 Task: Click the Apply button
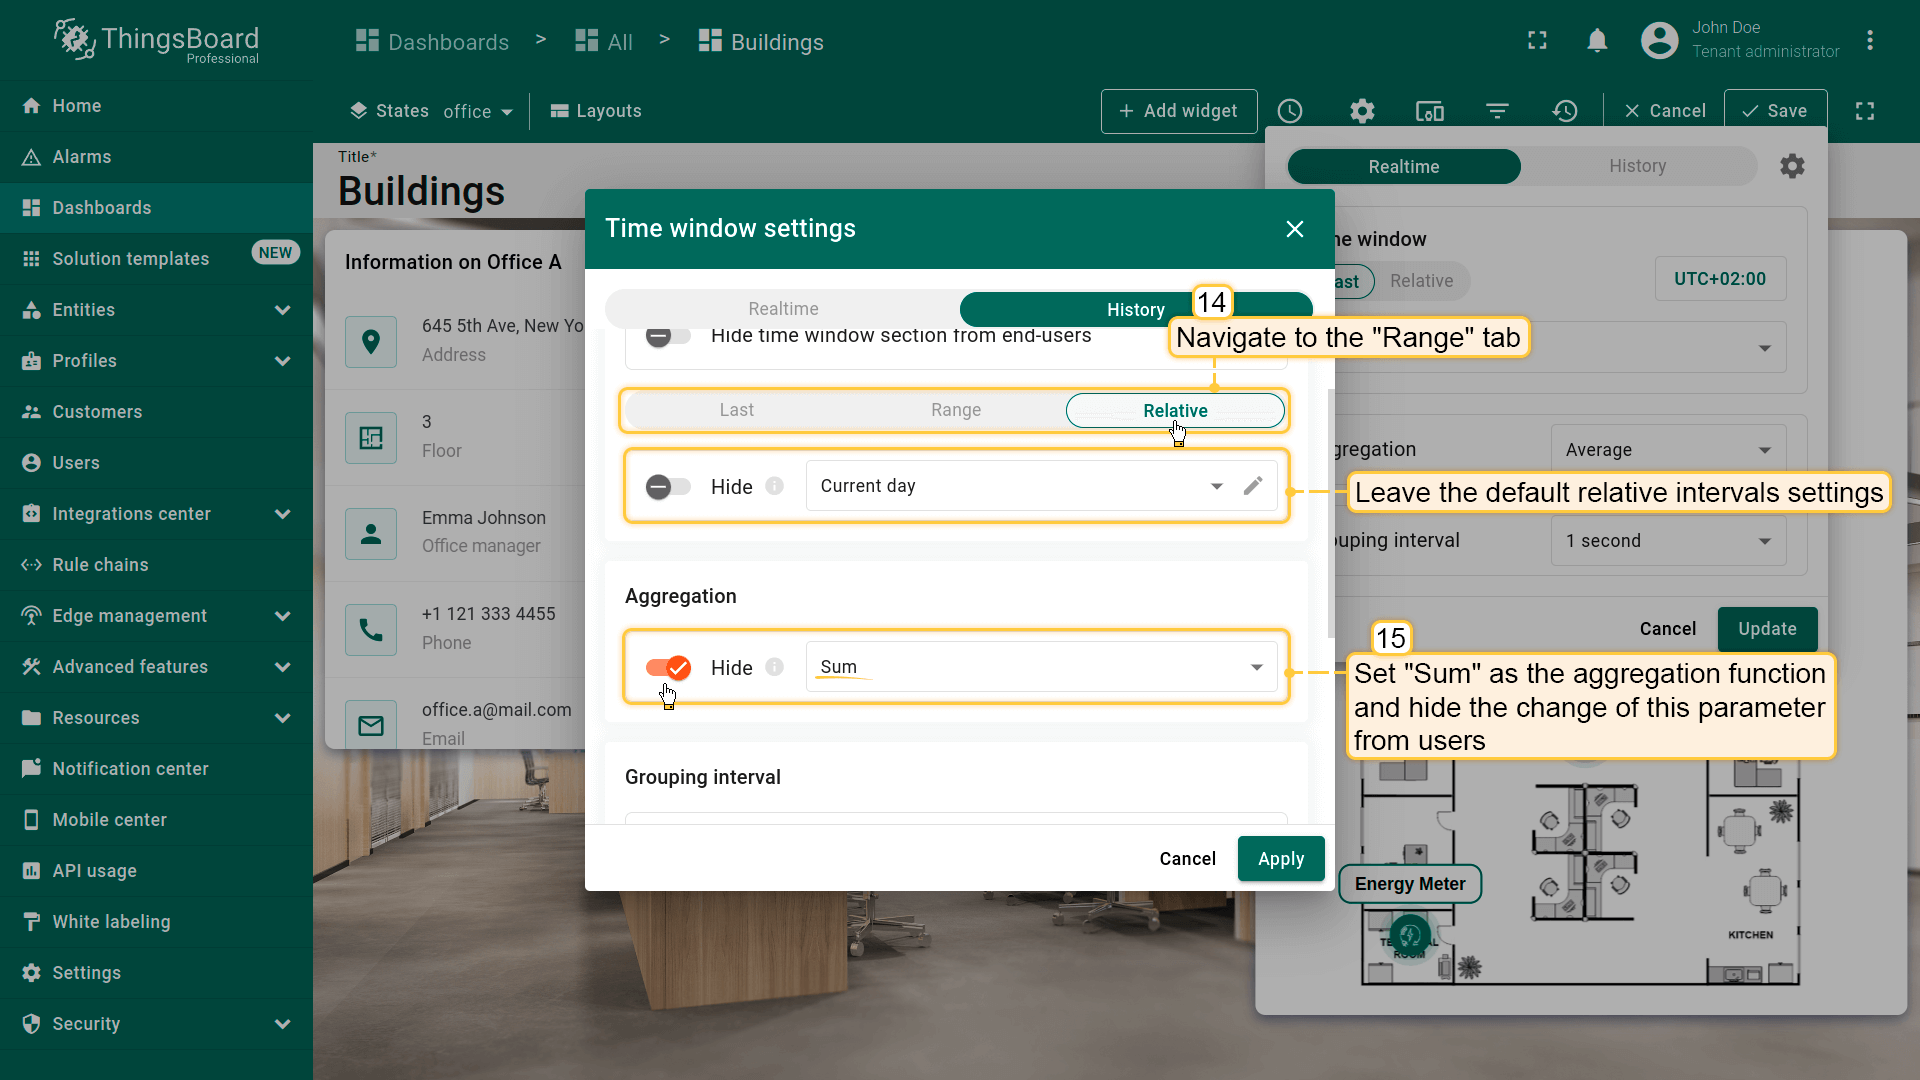pyautogui.click(x=1280, y=859)
